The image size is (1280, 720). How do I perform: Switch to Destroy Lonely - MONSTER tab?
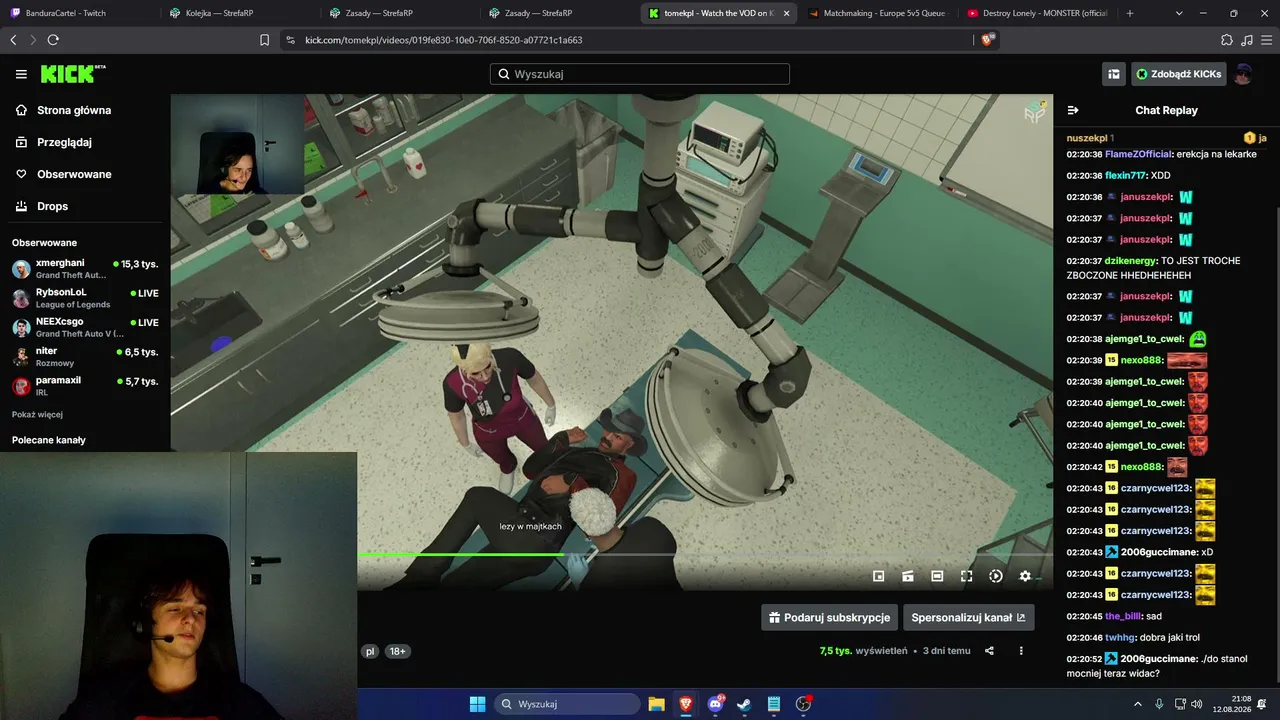(x=1037, y=13)
